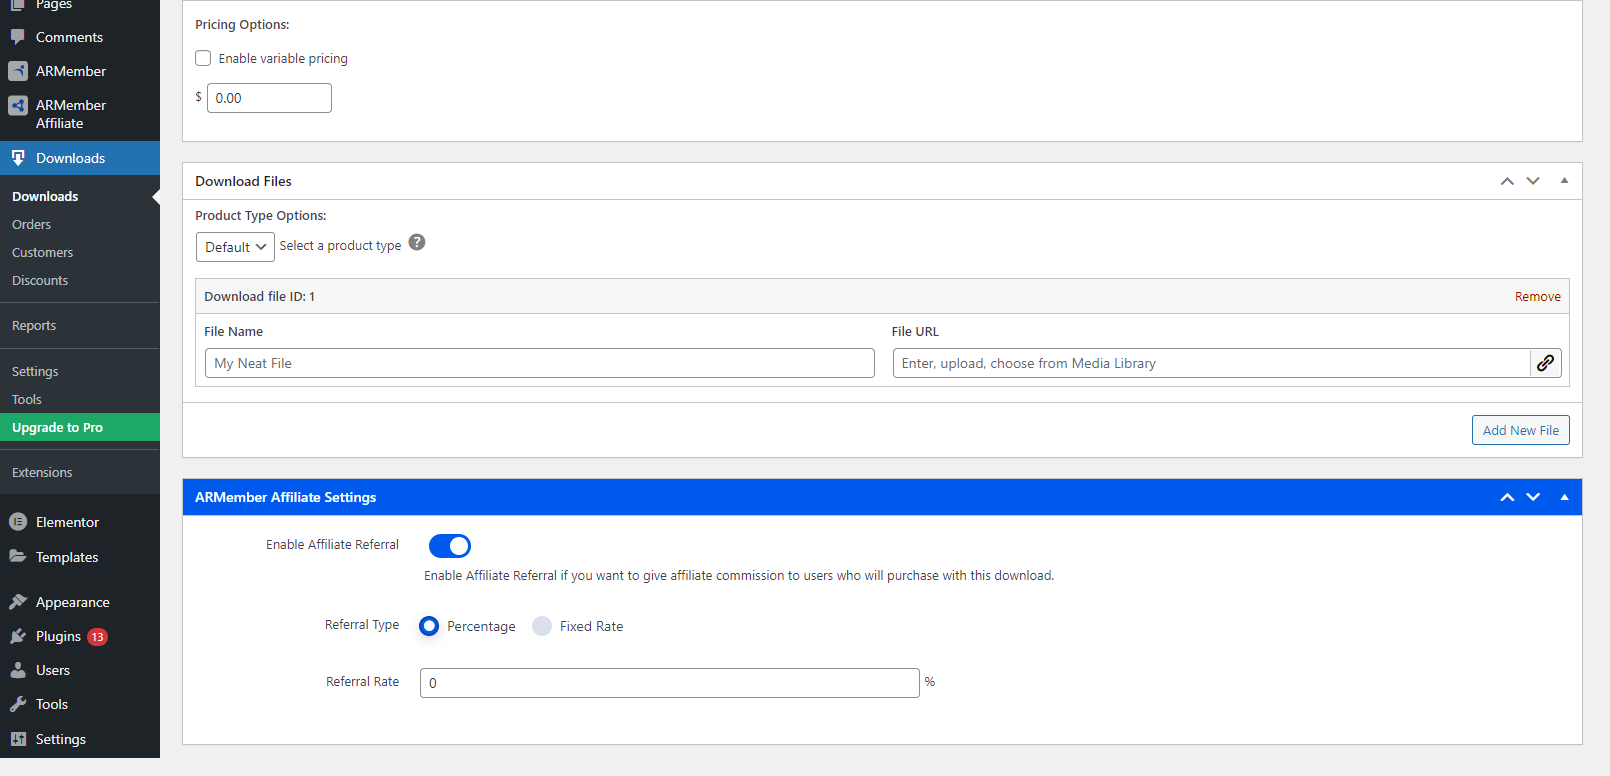Image resolution: width=1610 pixels, height=776 pixels.
Task: Click Upgrade to Pro
Action: click(x=80, y=427)
